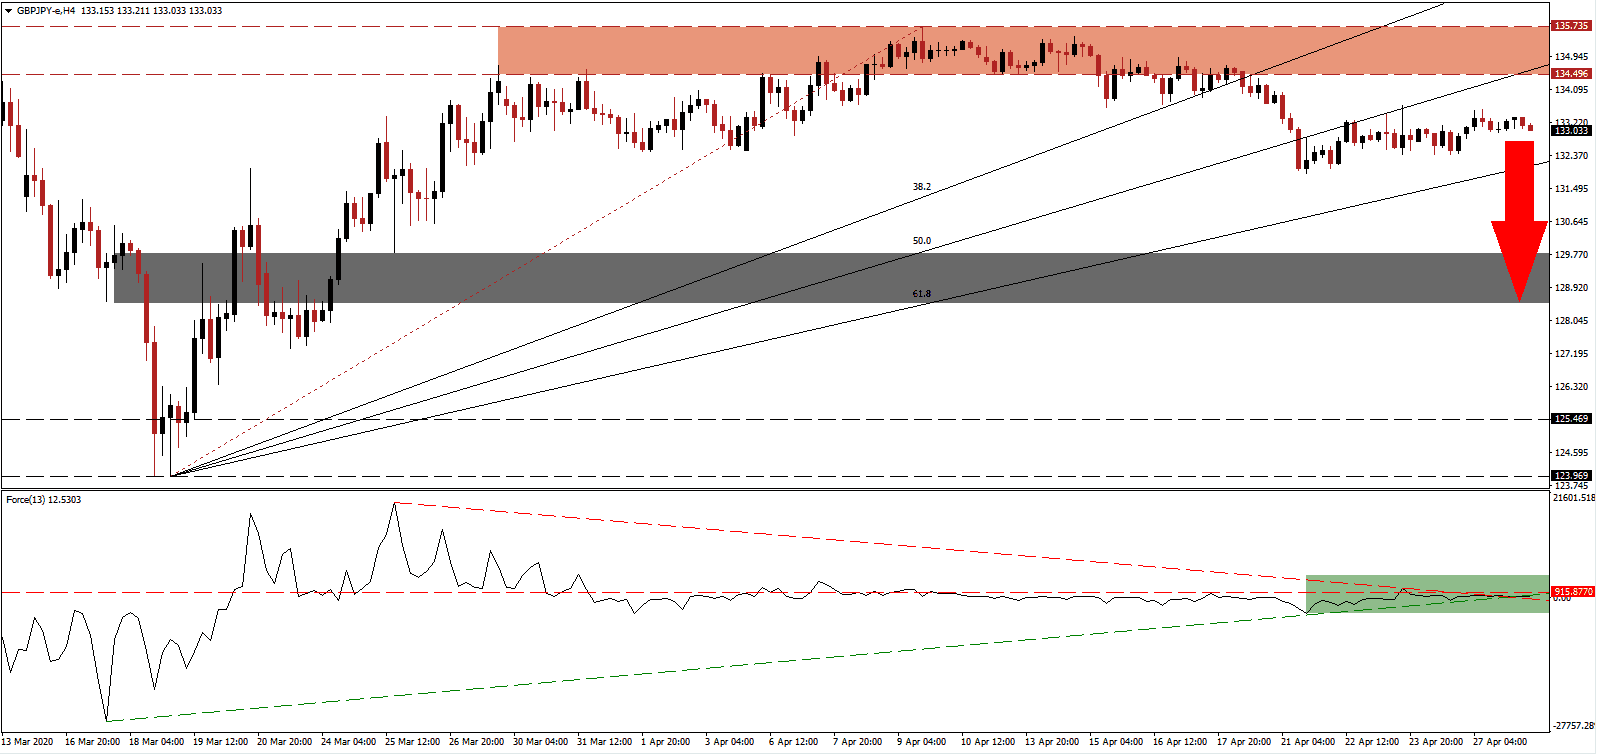Click the 27 Apr 04:00 time label
The width and height of the screenshot is (1597, 754).
1500,742
